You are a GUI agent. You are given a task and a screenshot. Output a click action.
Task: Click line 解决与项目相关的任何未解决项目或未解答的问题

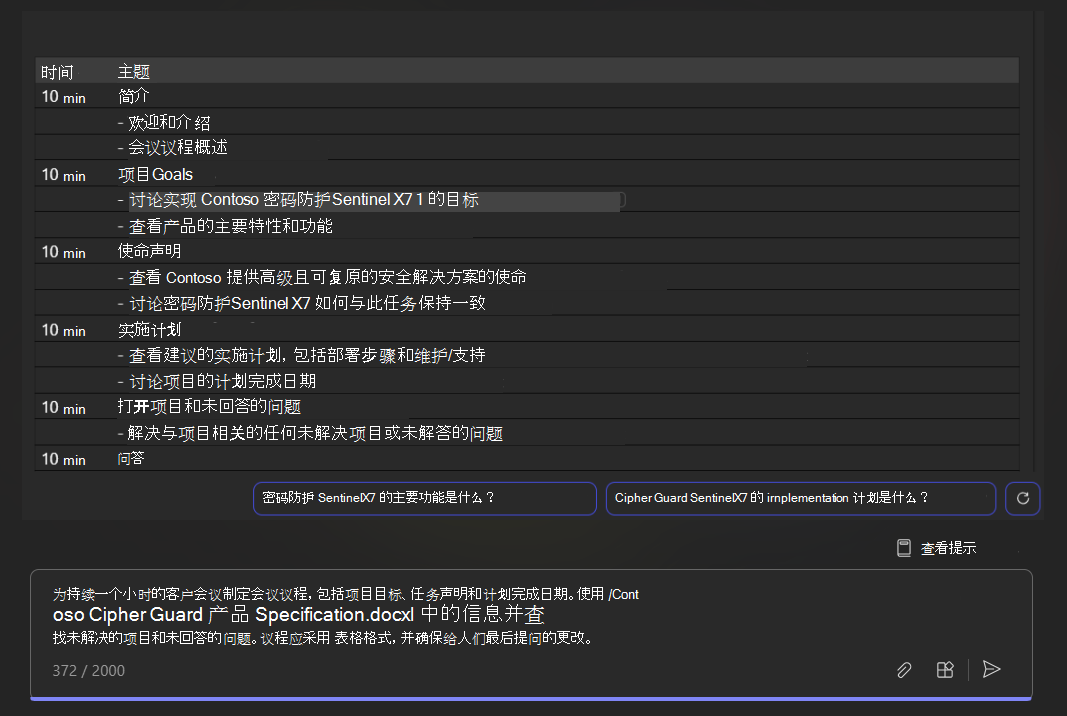point(310,433)
